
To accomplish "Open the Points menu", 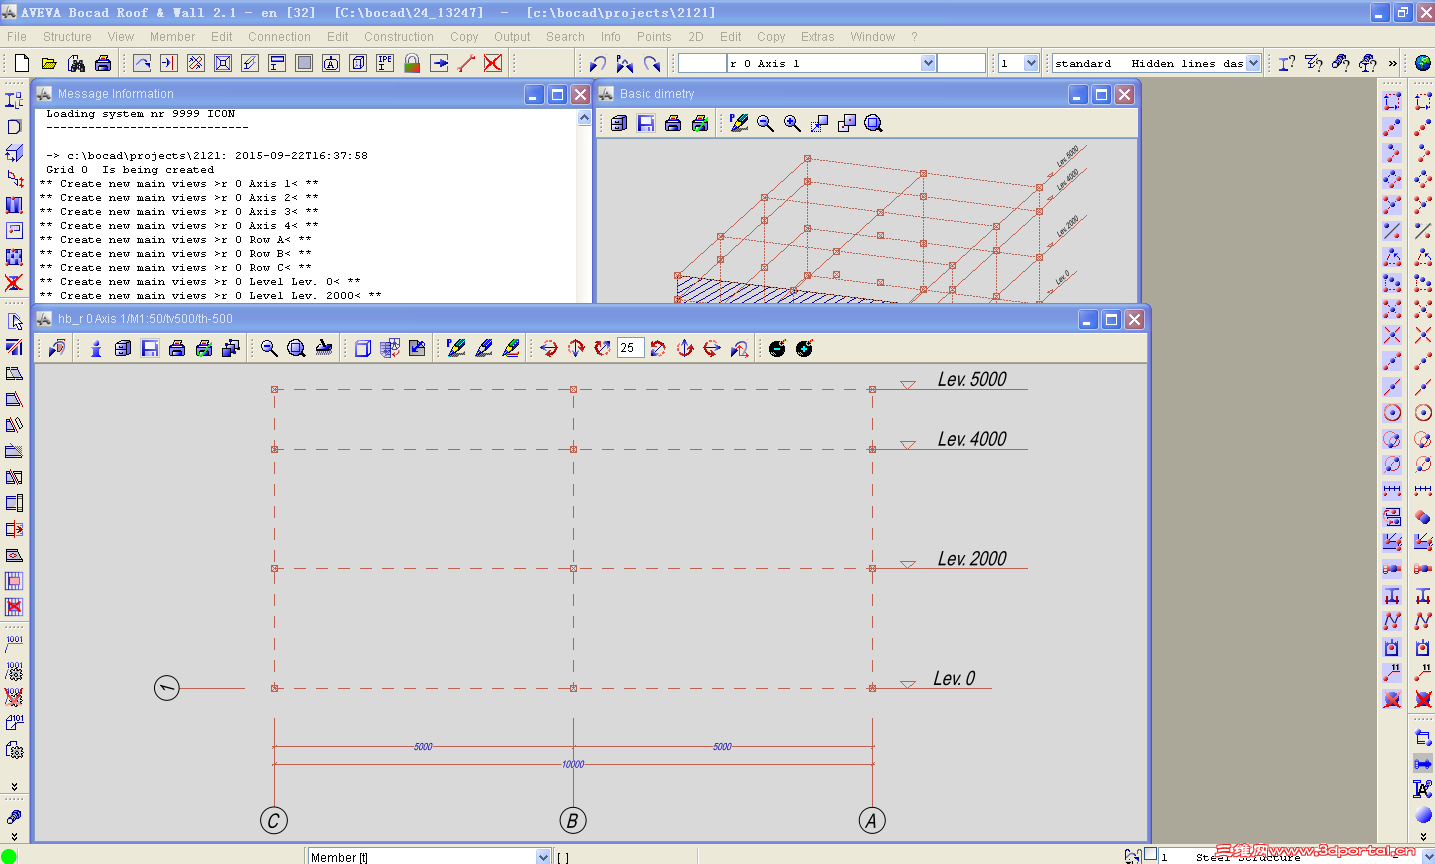I will click(654, 37).
